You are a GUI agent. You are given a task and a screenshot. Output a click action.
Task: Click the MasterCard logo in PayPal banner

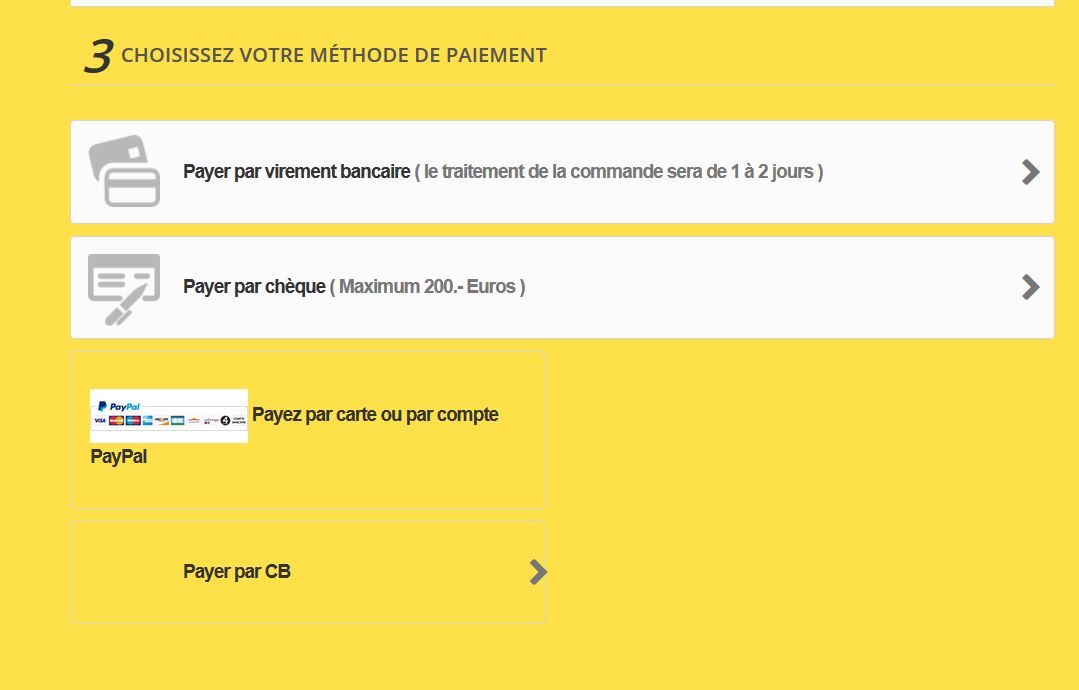(116, 420)
